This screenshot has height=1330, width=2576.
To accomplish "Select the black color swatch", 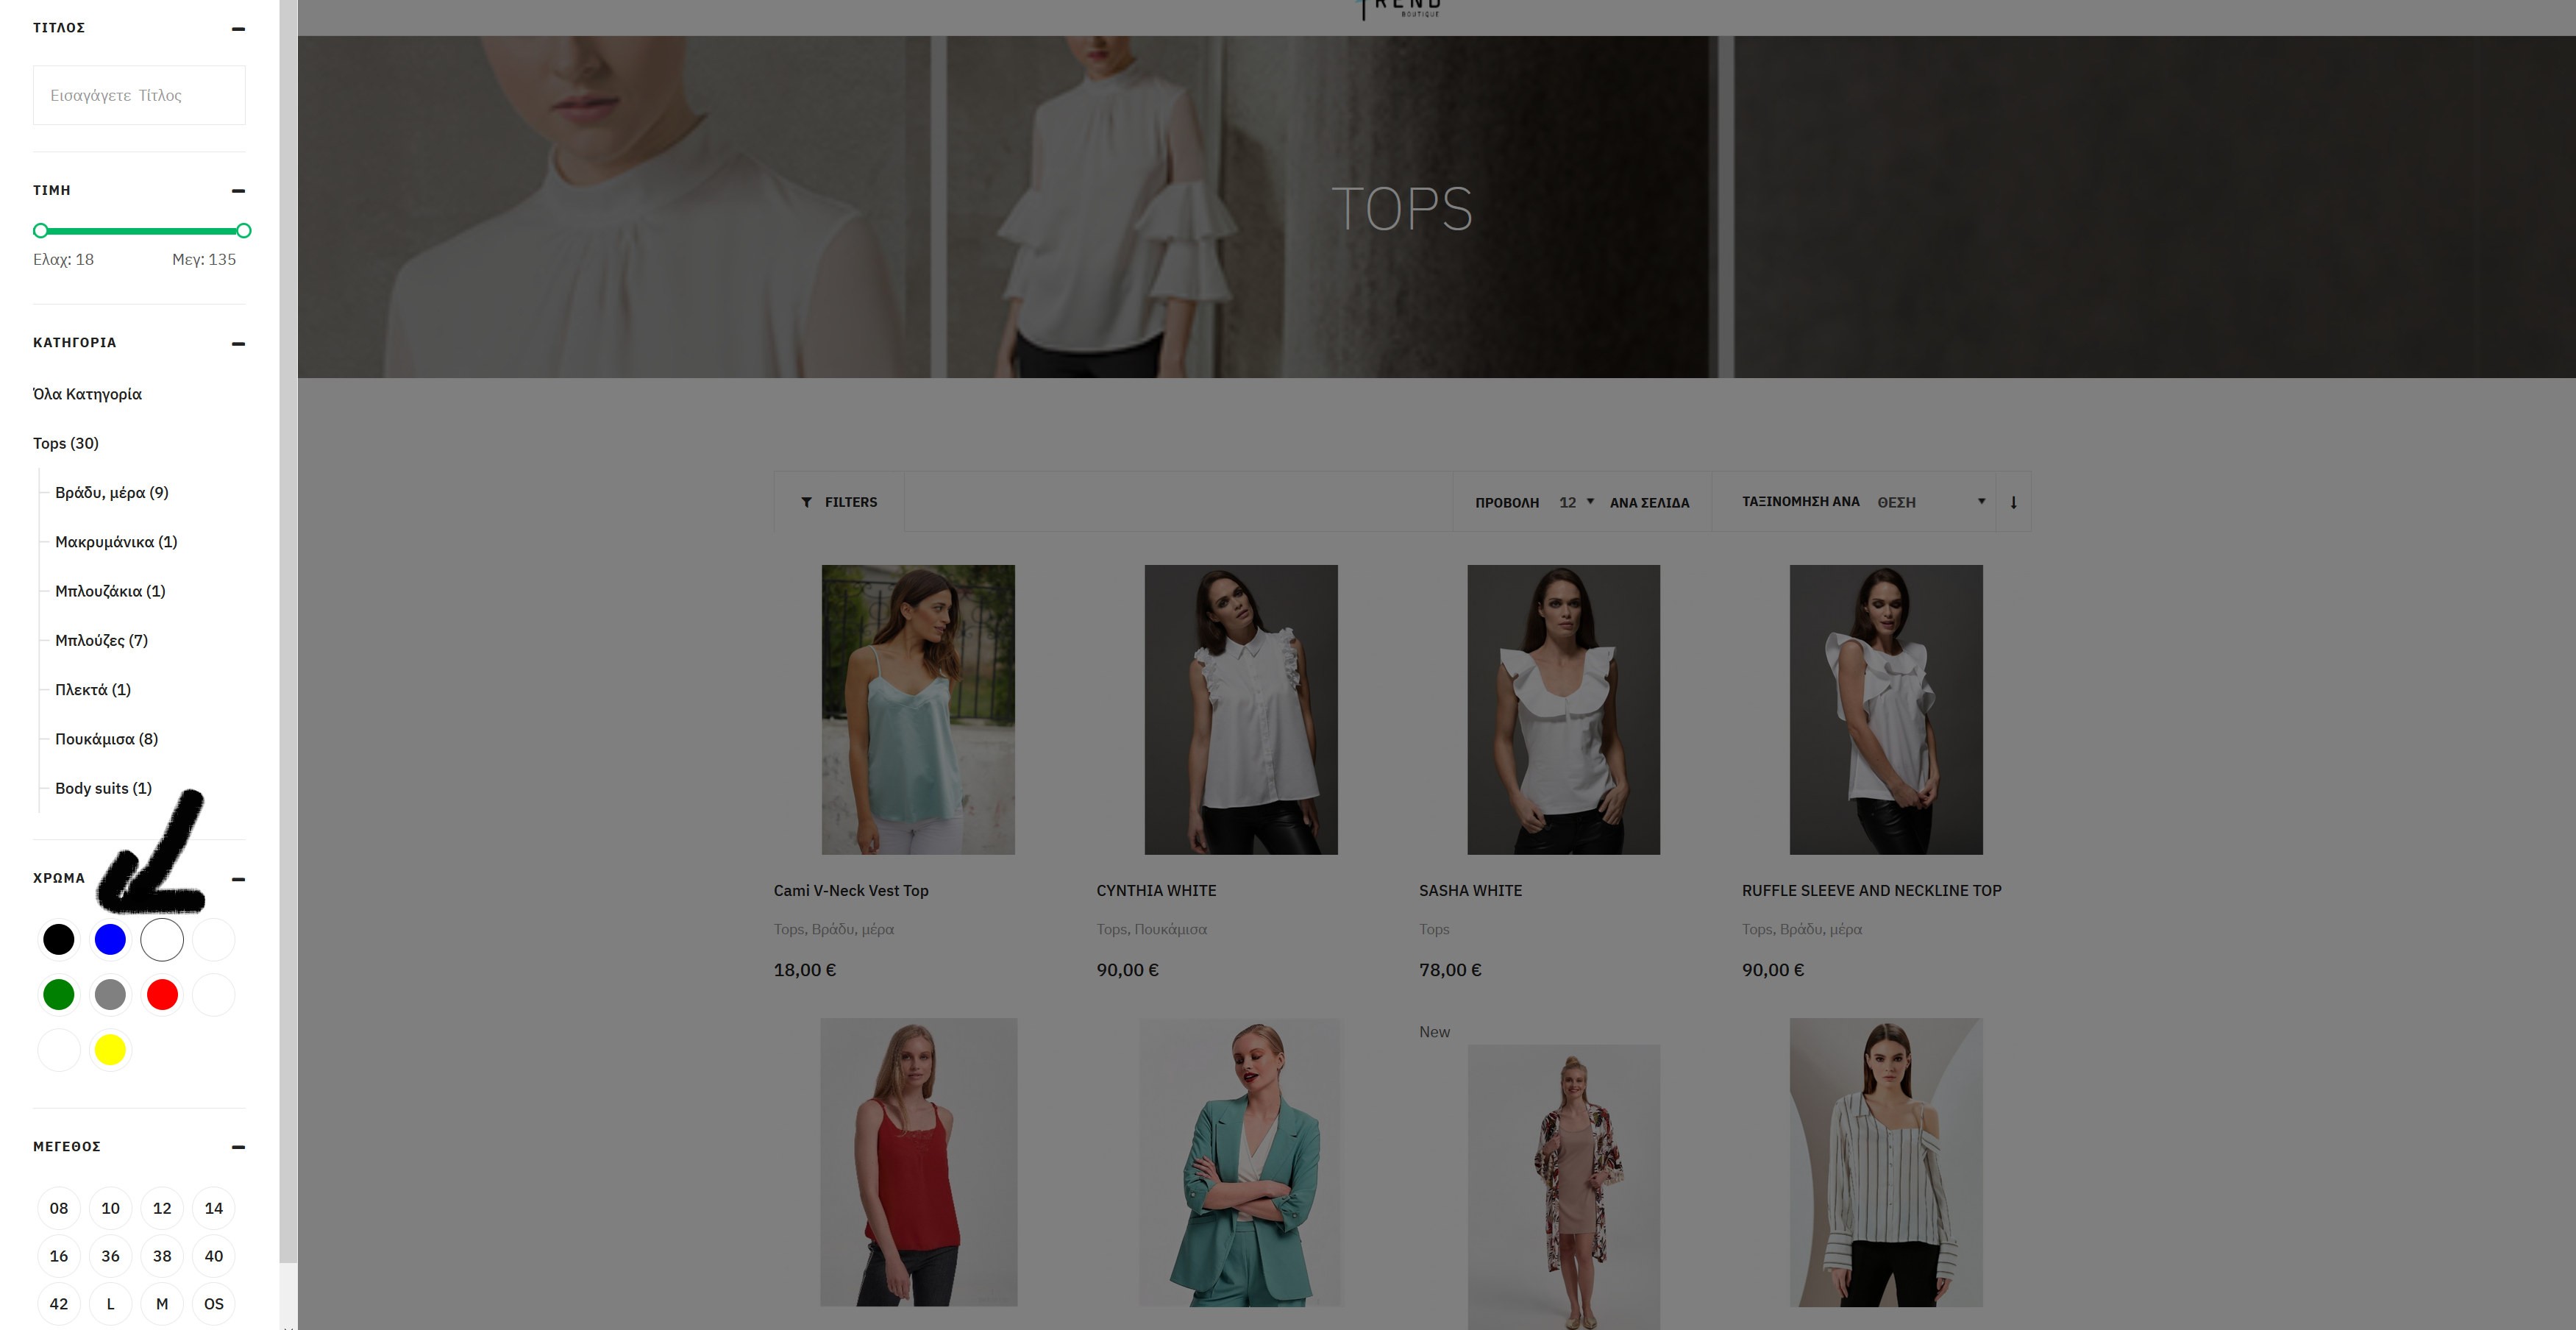I will (x=59, y=939).
